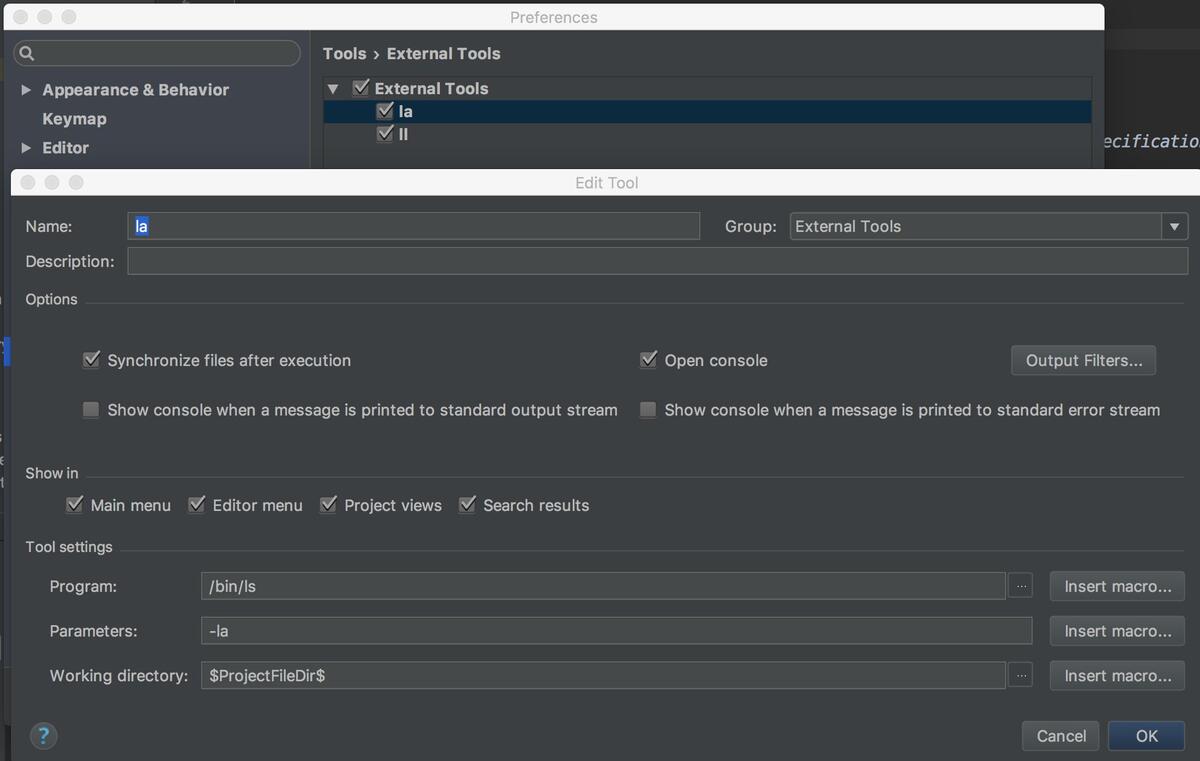Collapse the External Tools tree group

[x=333, y=89]
